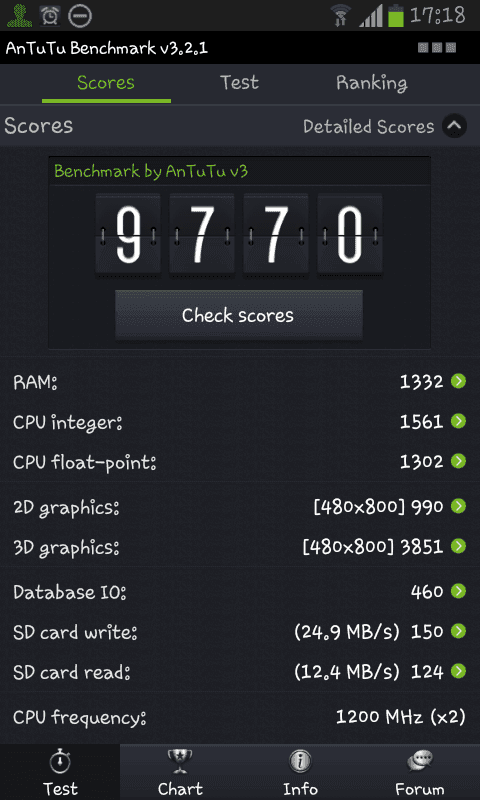This screenshot has height=800, width=480.
Task: Open 2D graphics score arrow icon
Action: [x=459, y=506]
